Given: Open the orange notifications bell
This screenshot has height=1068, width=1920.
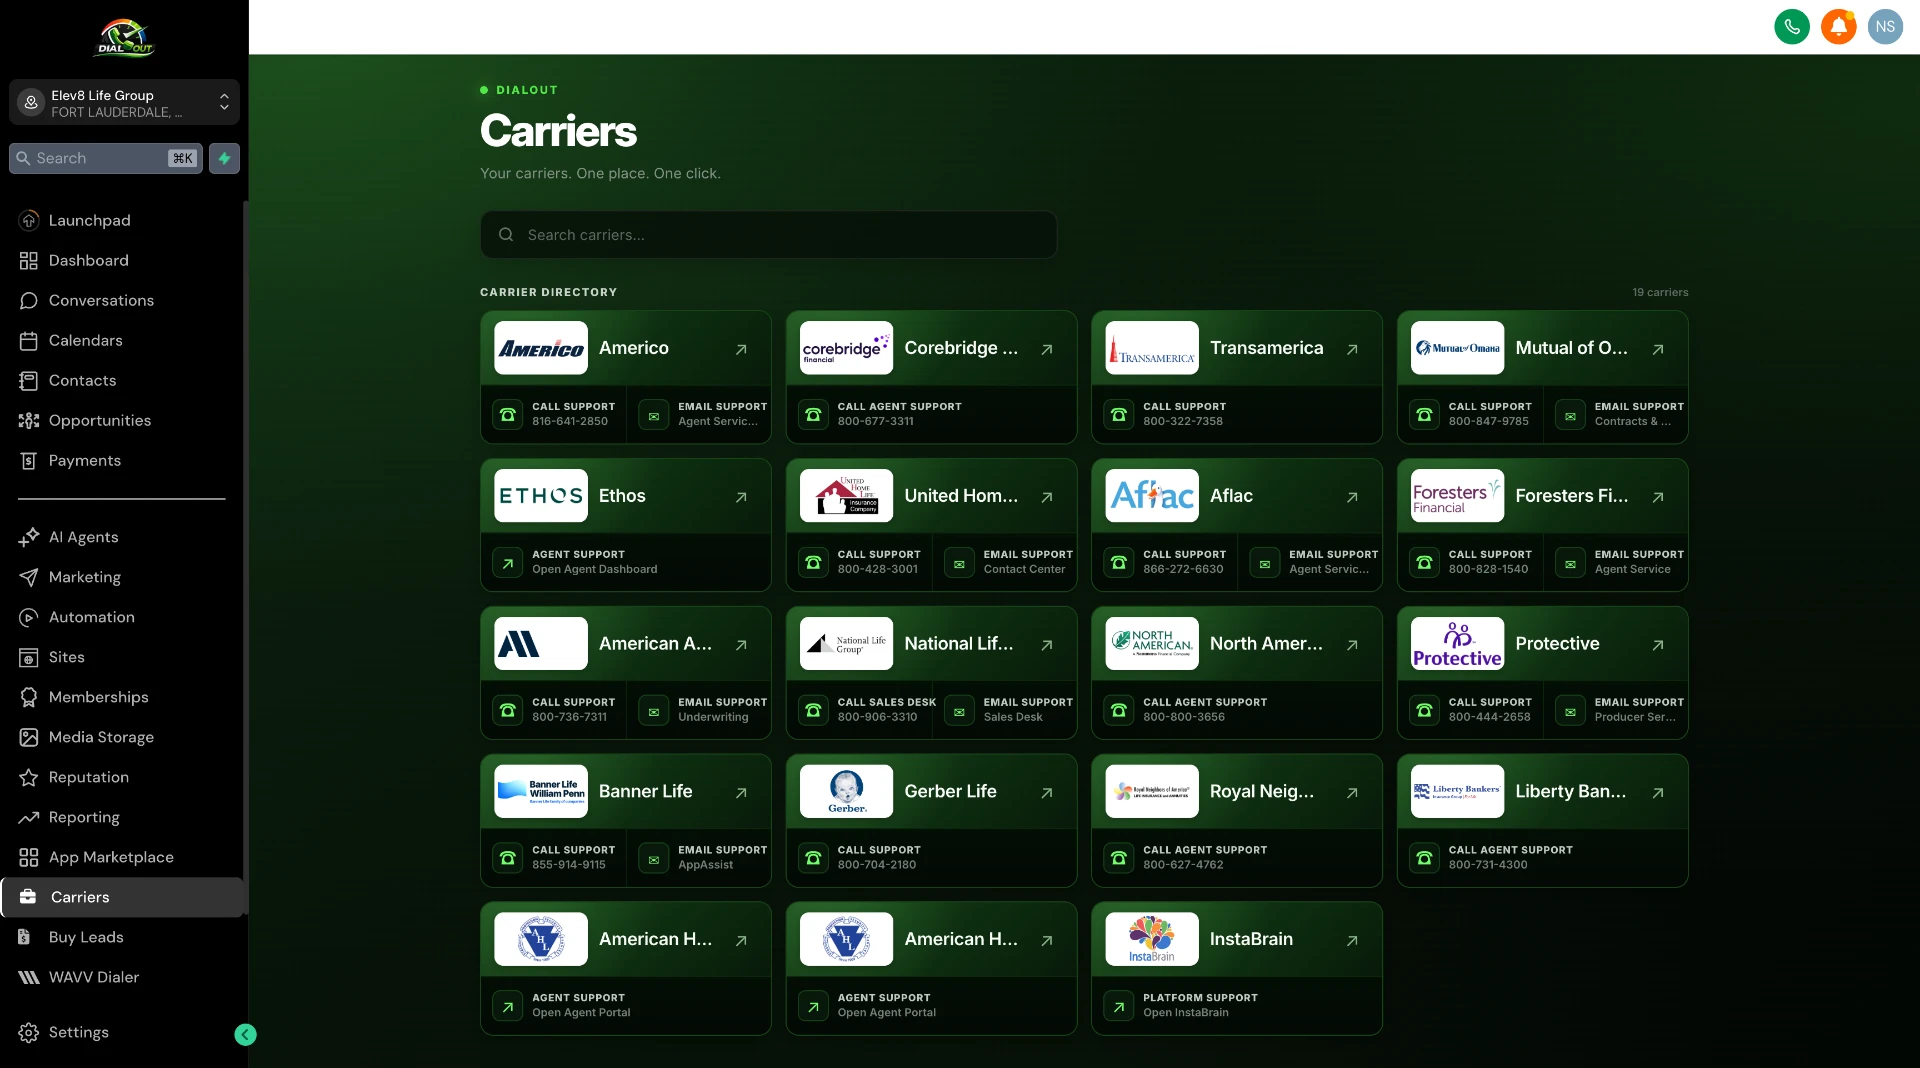Looking at the screenshot, I should point(1838,27).
